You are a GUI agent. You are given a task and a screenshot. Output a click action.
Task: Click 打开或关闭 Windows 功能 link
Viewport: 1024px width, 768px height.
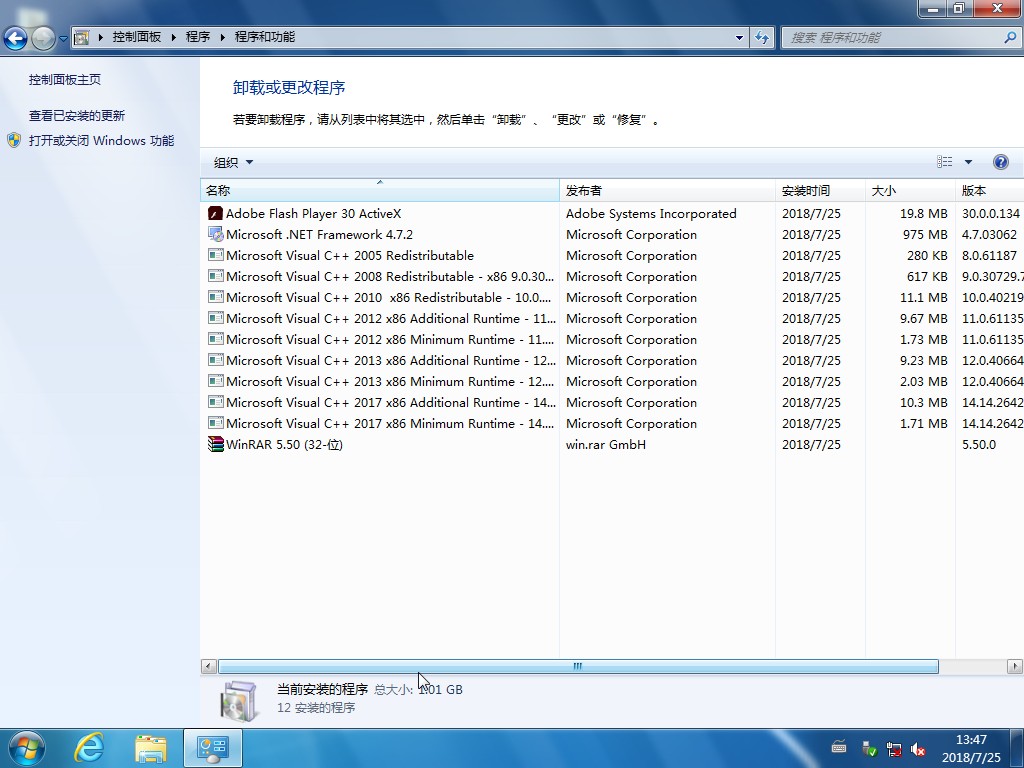tap(101, 141)
